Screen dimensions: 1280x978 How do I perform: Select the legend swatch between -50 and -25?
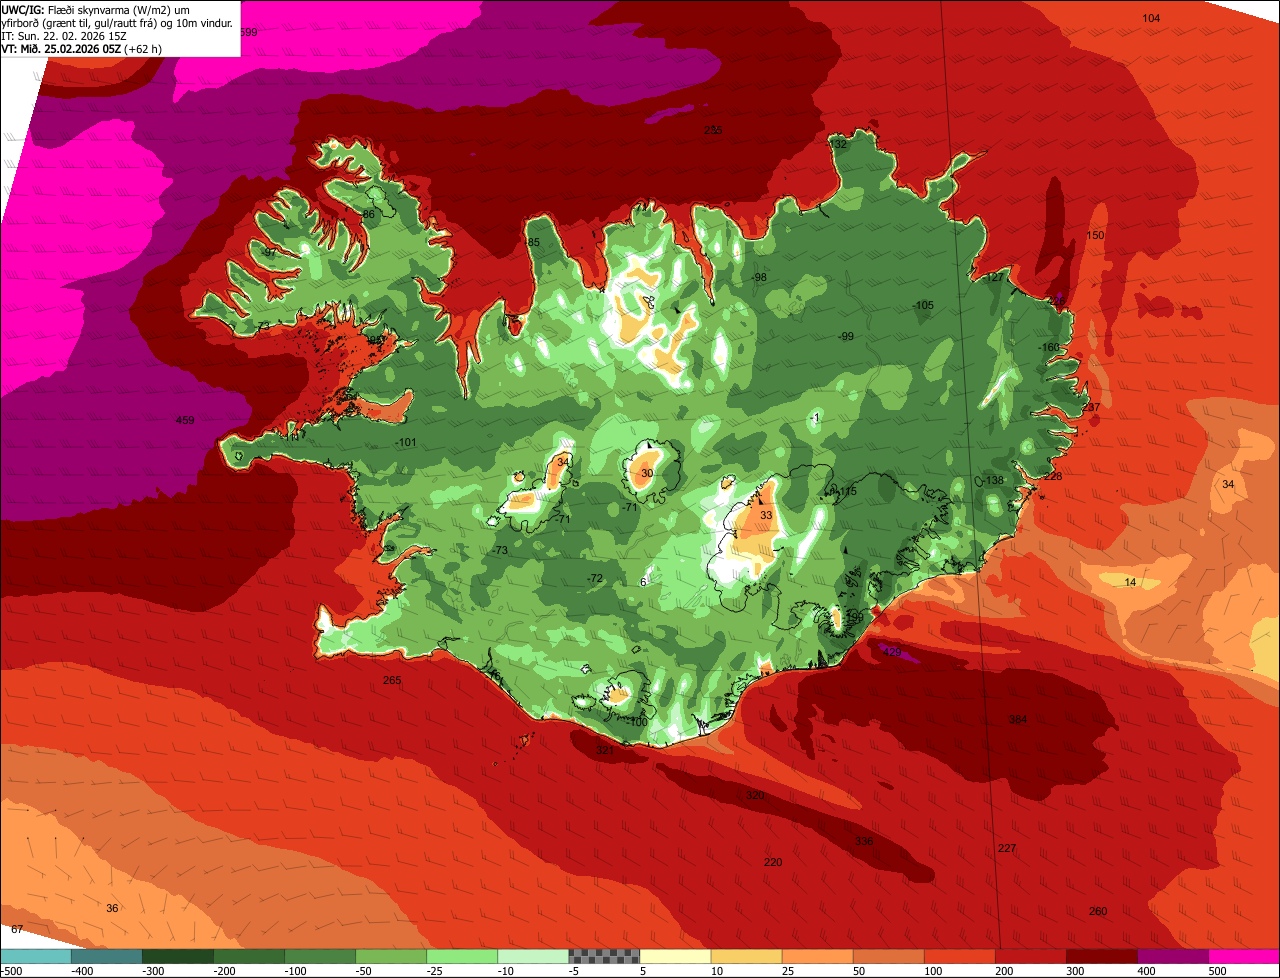point(391,956)
